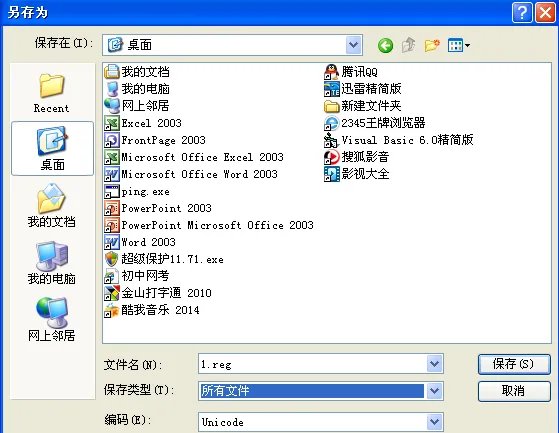Select the 酷我音乐 2014 icon
Viewport: 559px width, 433px height.
(x=112, y=310)
